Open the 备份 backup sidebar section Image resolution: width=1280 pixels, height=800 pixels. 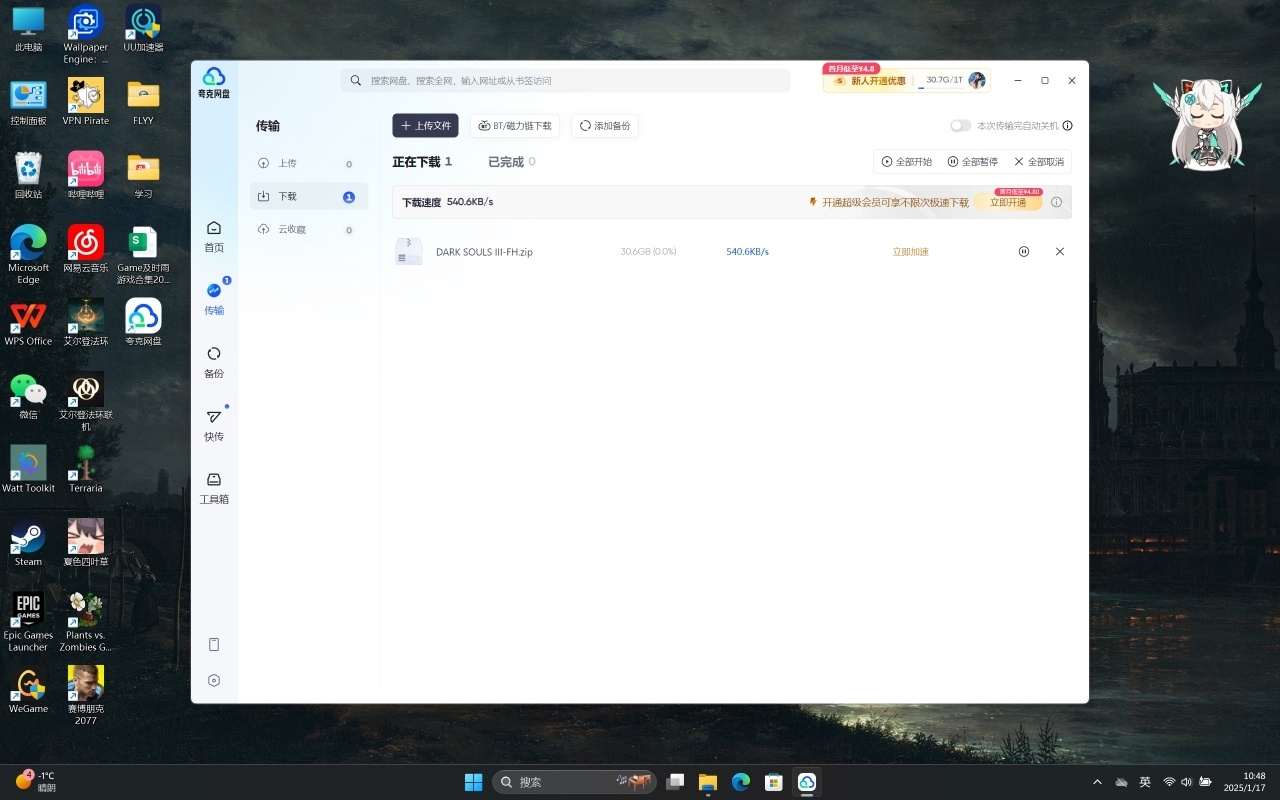pyautogui.click(x=214, y=362)
